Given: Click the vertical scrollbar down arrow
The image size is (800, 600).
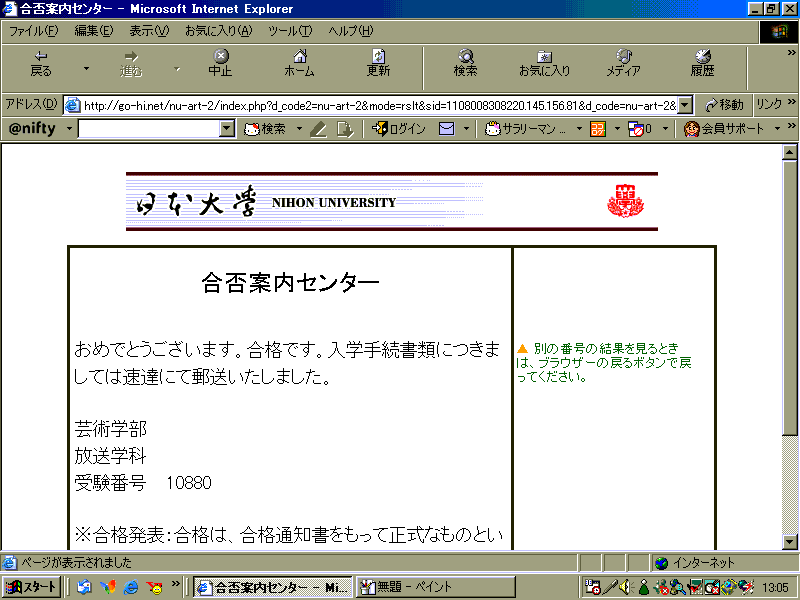Looking at the screenshot, I should tap(790, 542).
